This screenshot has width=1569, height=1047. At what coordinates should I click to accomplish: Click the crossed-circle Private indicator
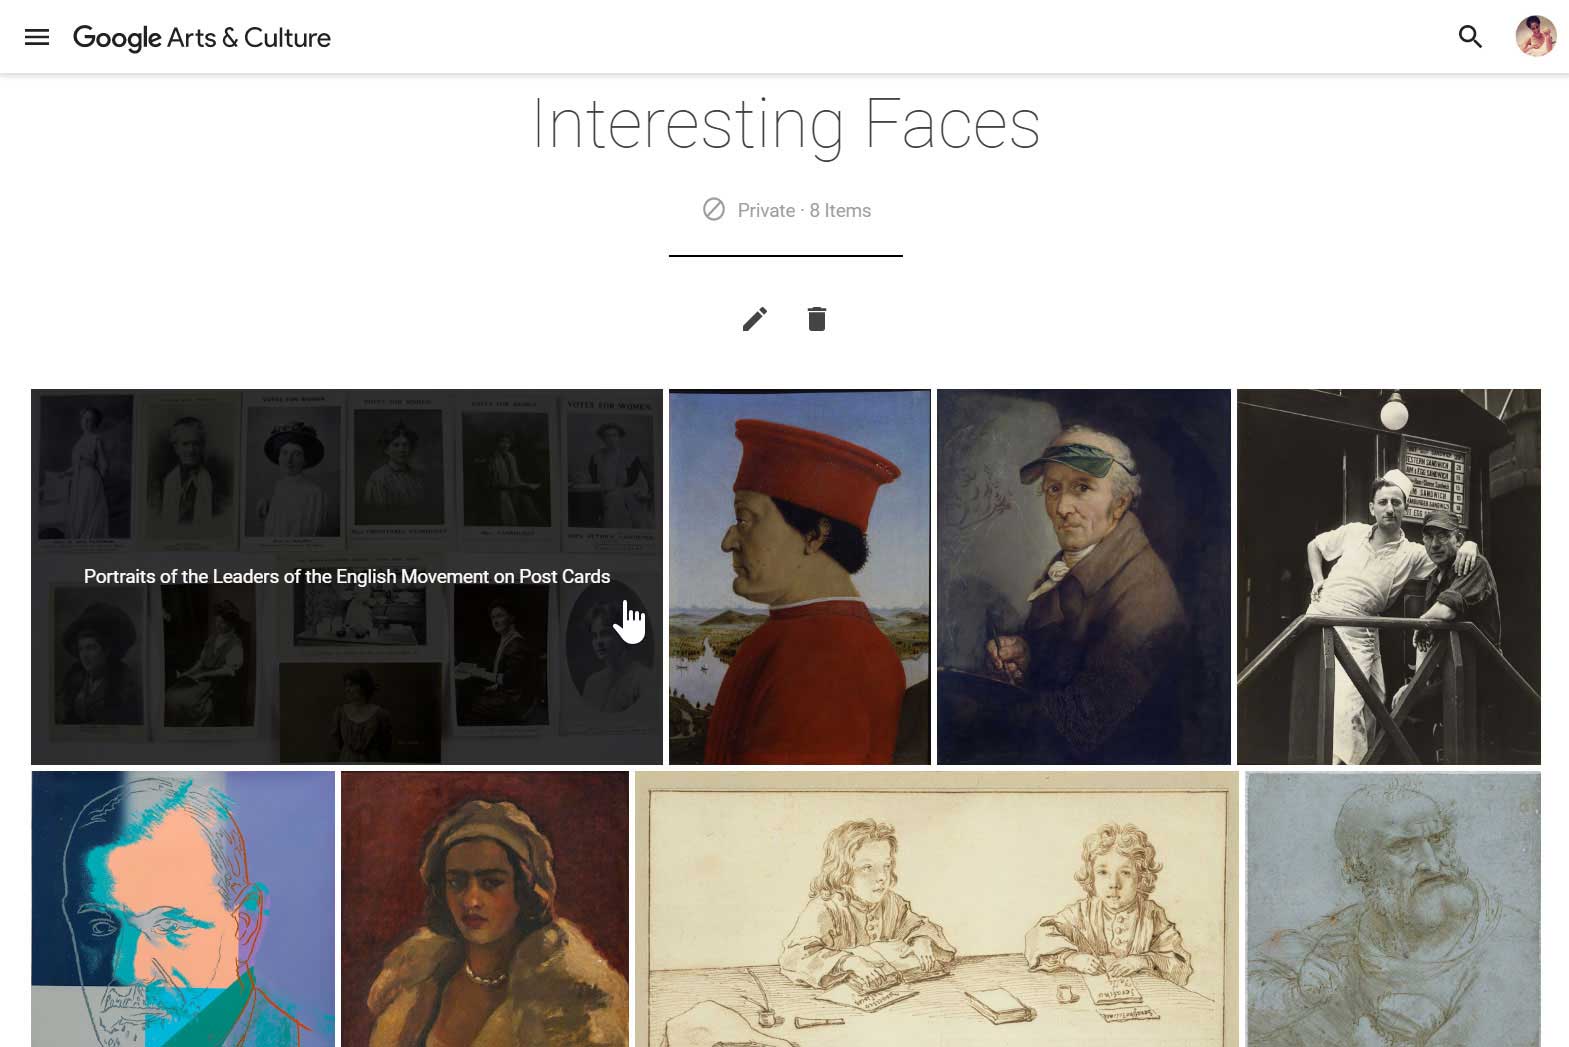[713, 210]
